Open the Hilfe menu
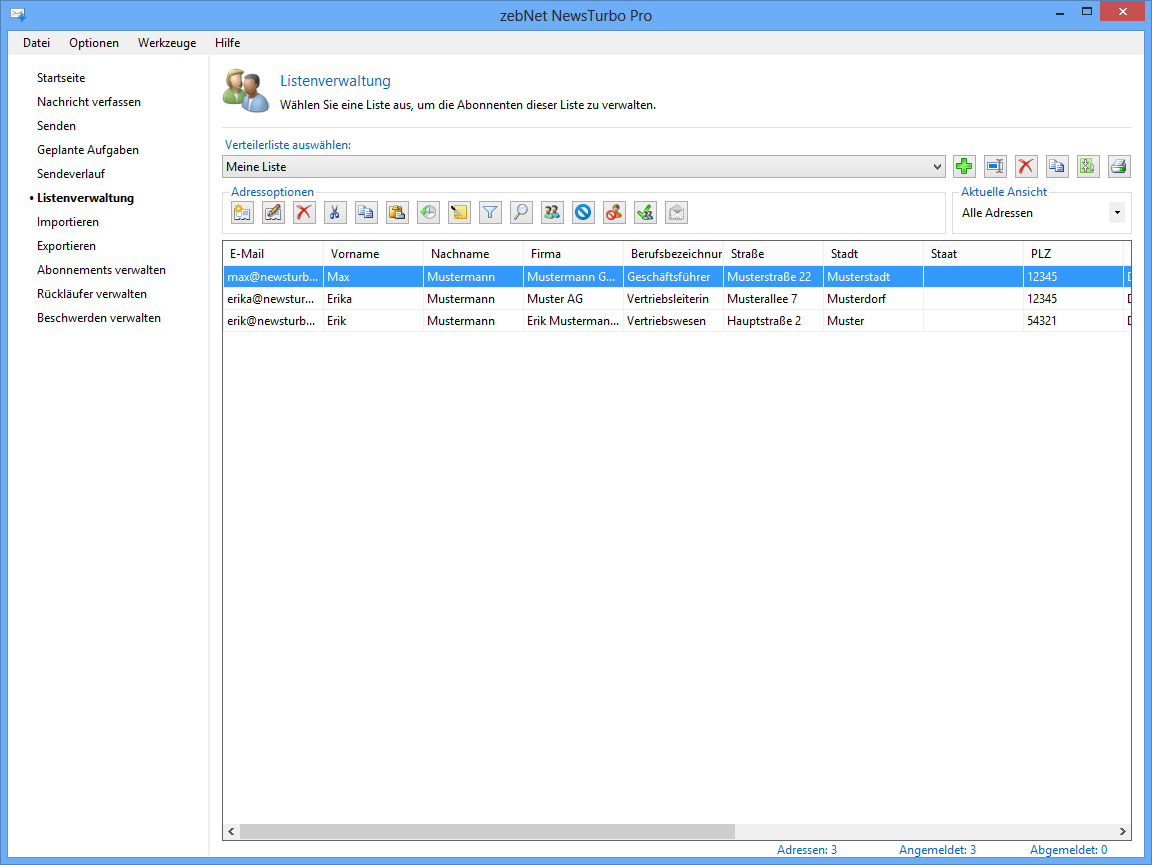Image resolution: width=1152 pixels, height=865 pixels. 228,43
